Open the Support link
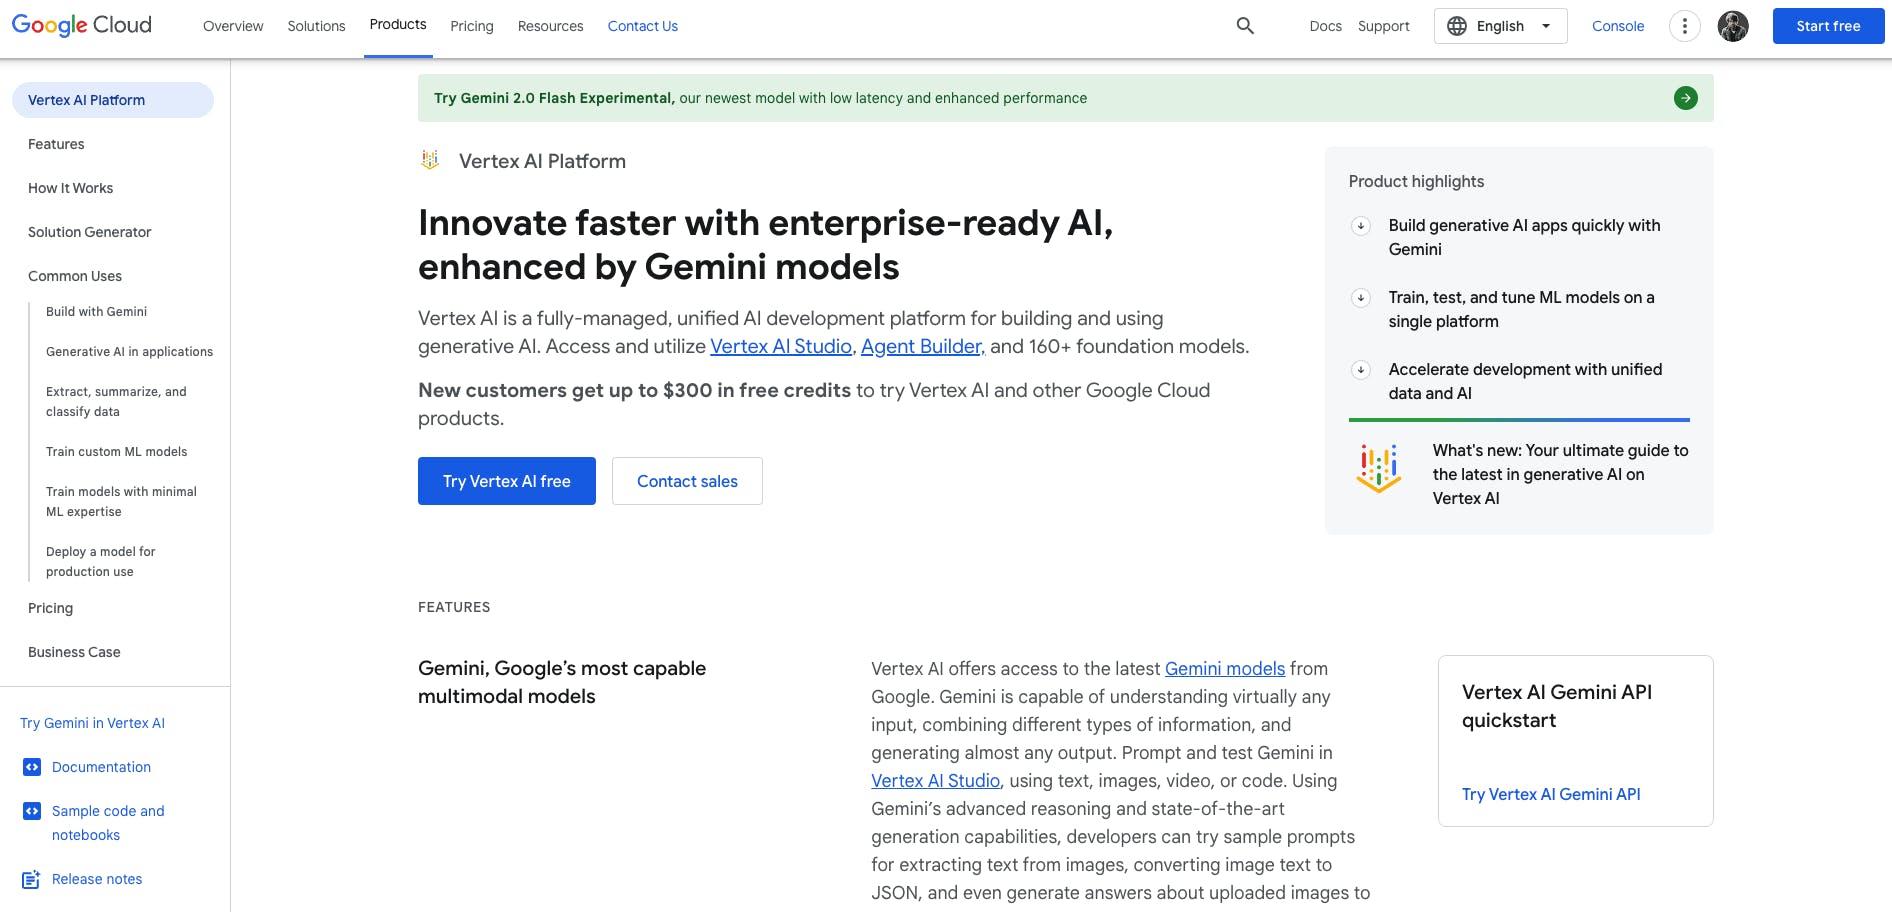This screenshot has width=1892, height=912. 1384,26
